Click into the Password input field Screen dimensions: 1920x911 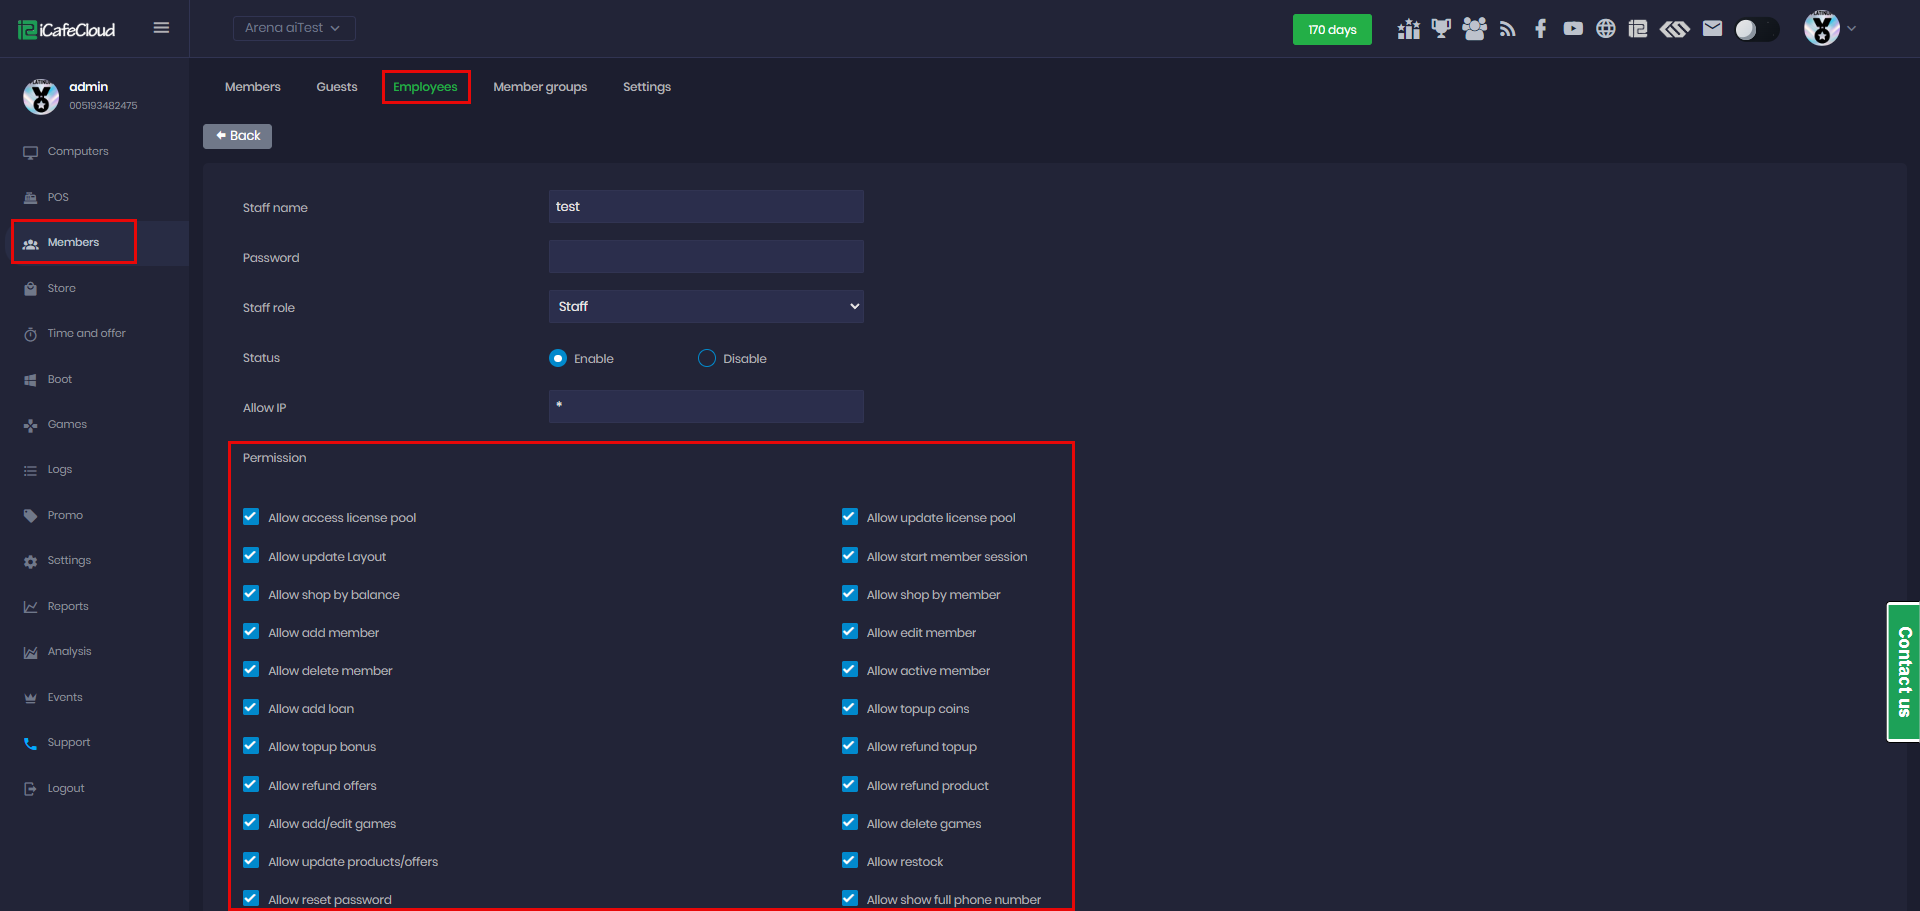706,257
